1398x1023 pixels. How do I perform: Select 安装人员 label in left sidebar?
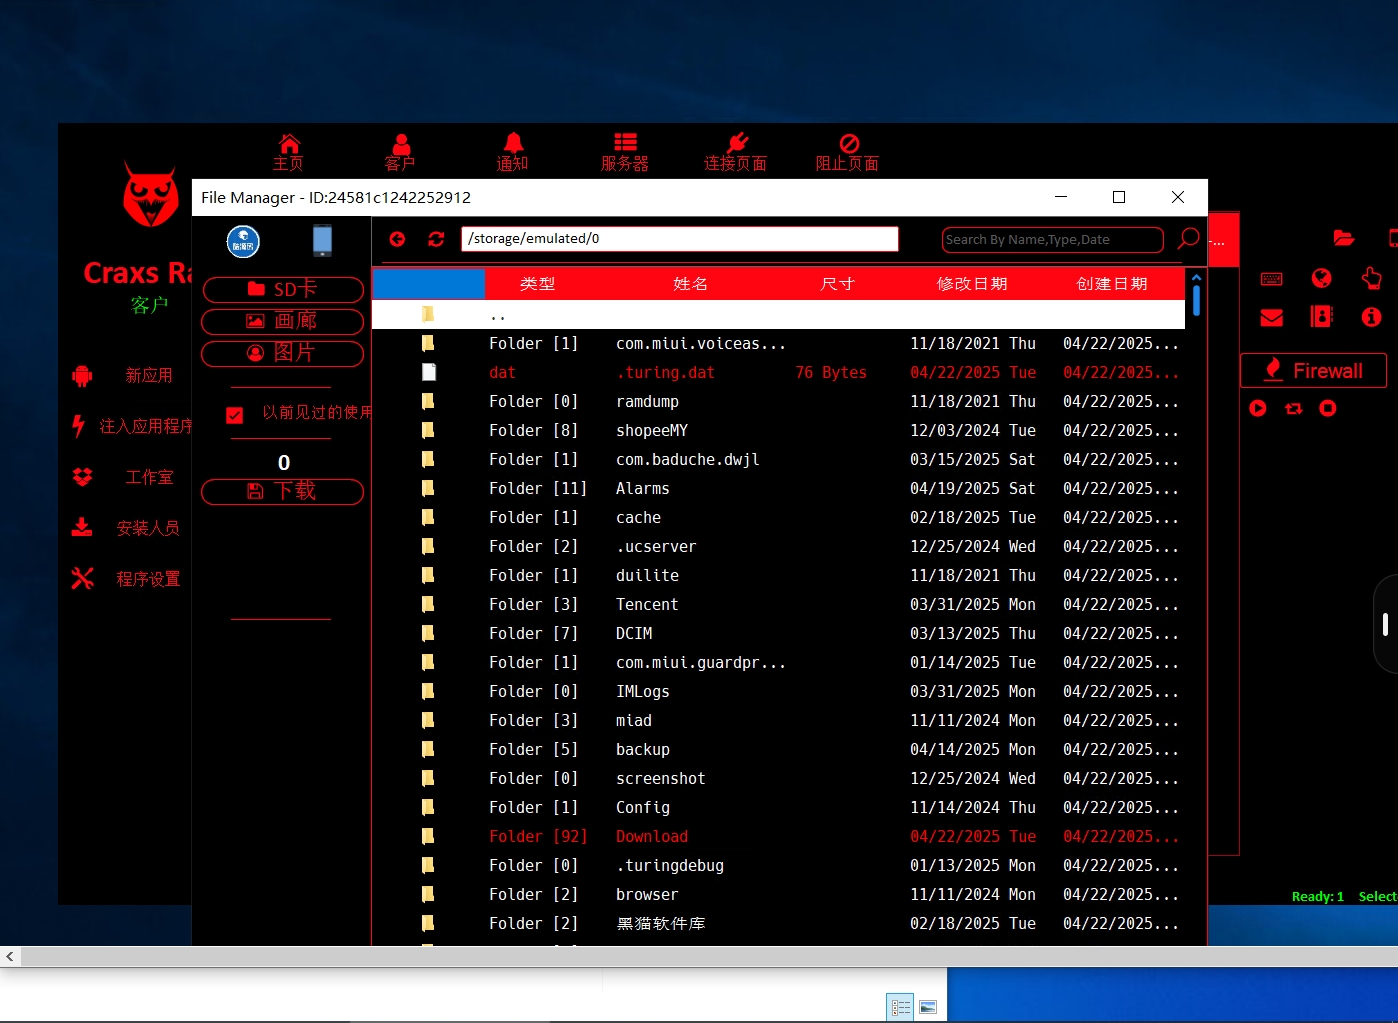click(x=148, y=528)
